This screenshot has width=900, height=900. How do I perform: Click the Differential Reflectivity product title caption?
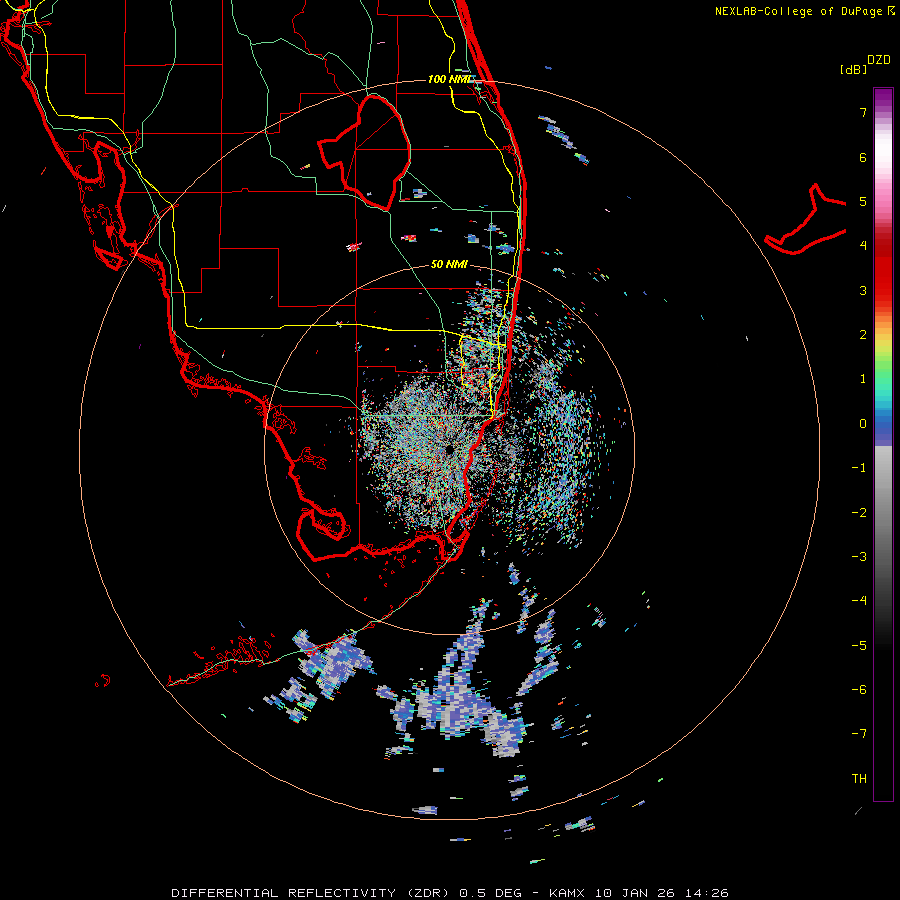coord(449,893)
